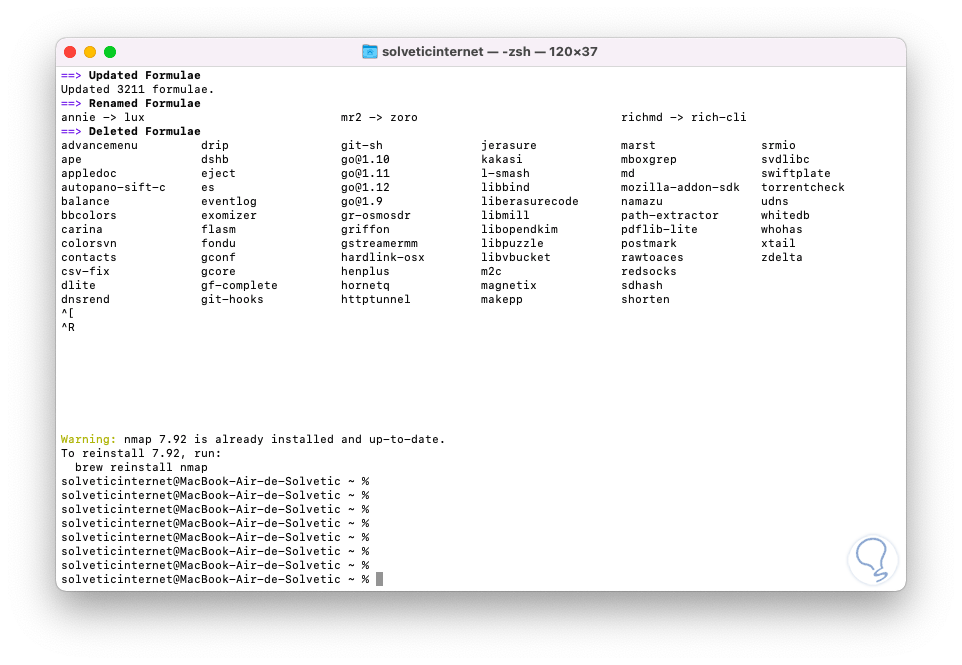Viewport: 962px width, 665px height.
Task: Click the 'redsocks' formula name
Action: 648,271
